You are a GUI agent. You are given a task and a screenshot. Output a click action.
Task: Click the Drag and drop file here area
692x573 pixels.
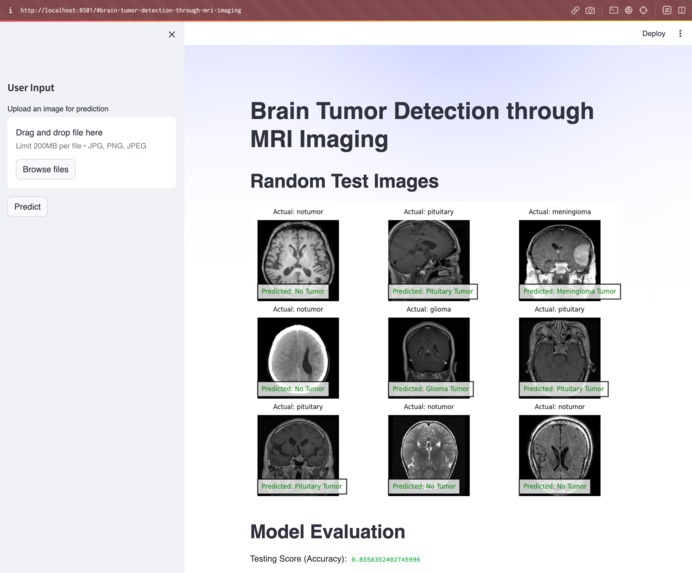(x=92, y=152)
